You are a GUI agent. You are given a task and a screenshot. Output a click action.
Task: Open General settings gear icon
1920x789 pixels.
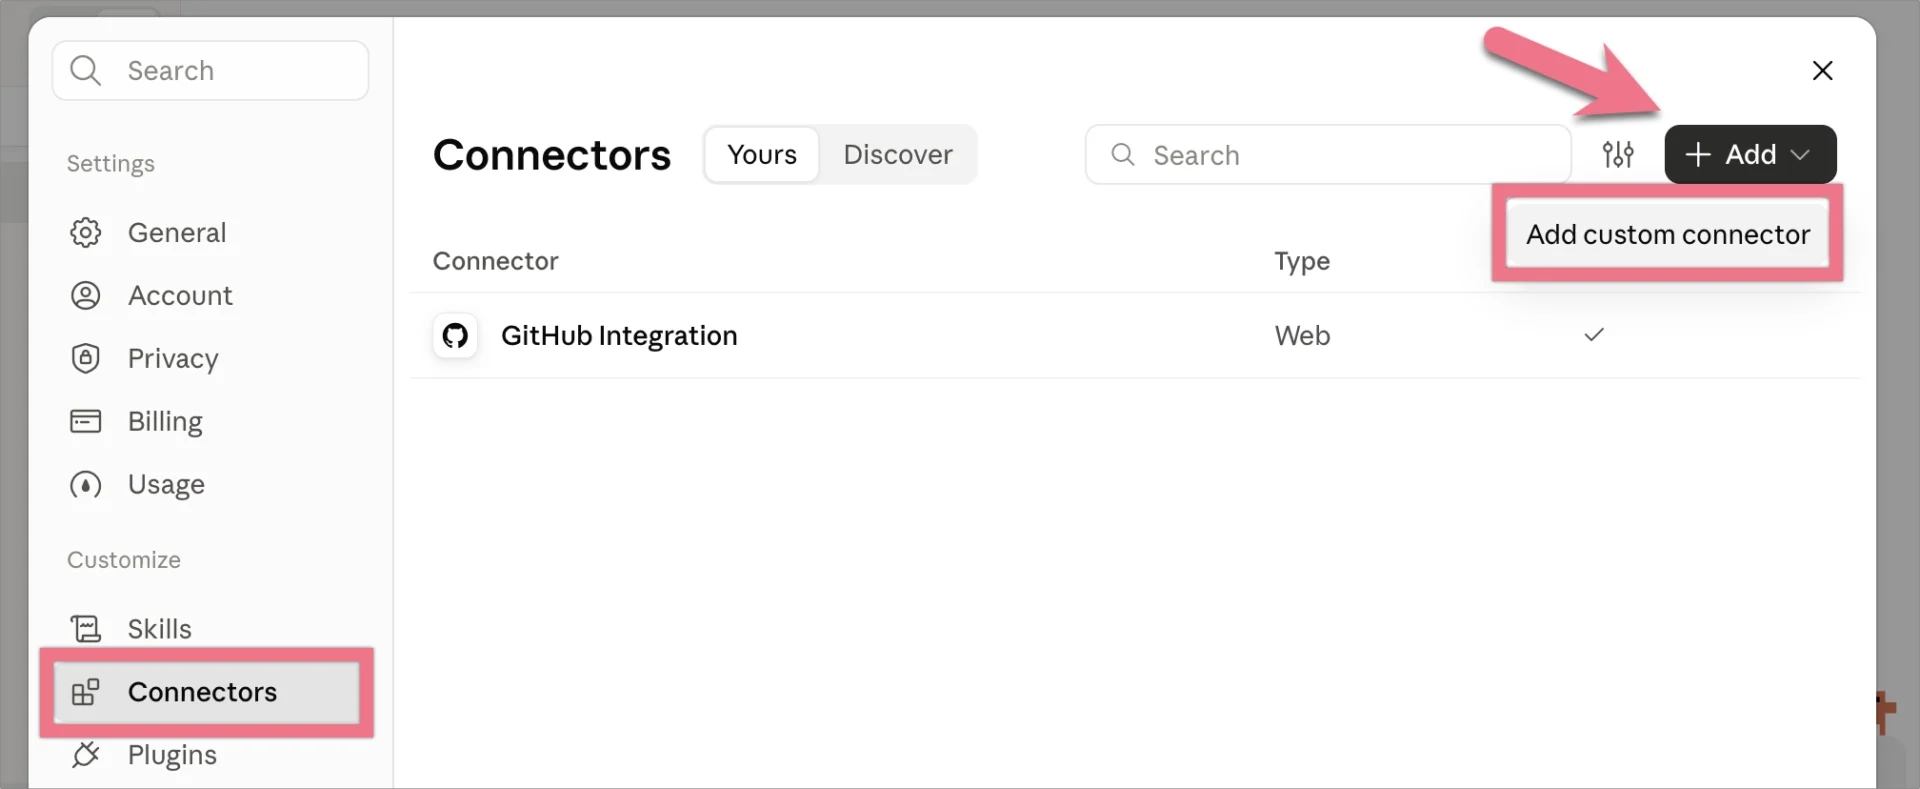coord(85,232)
